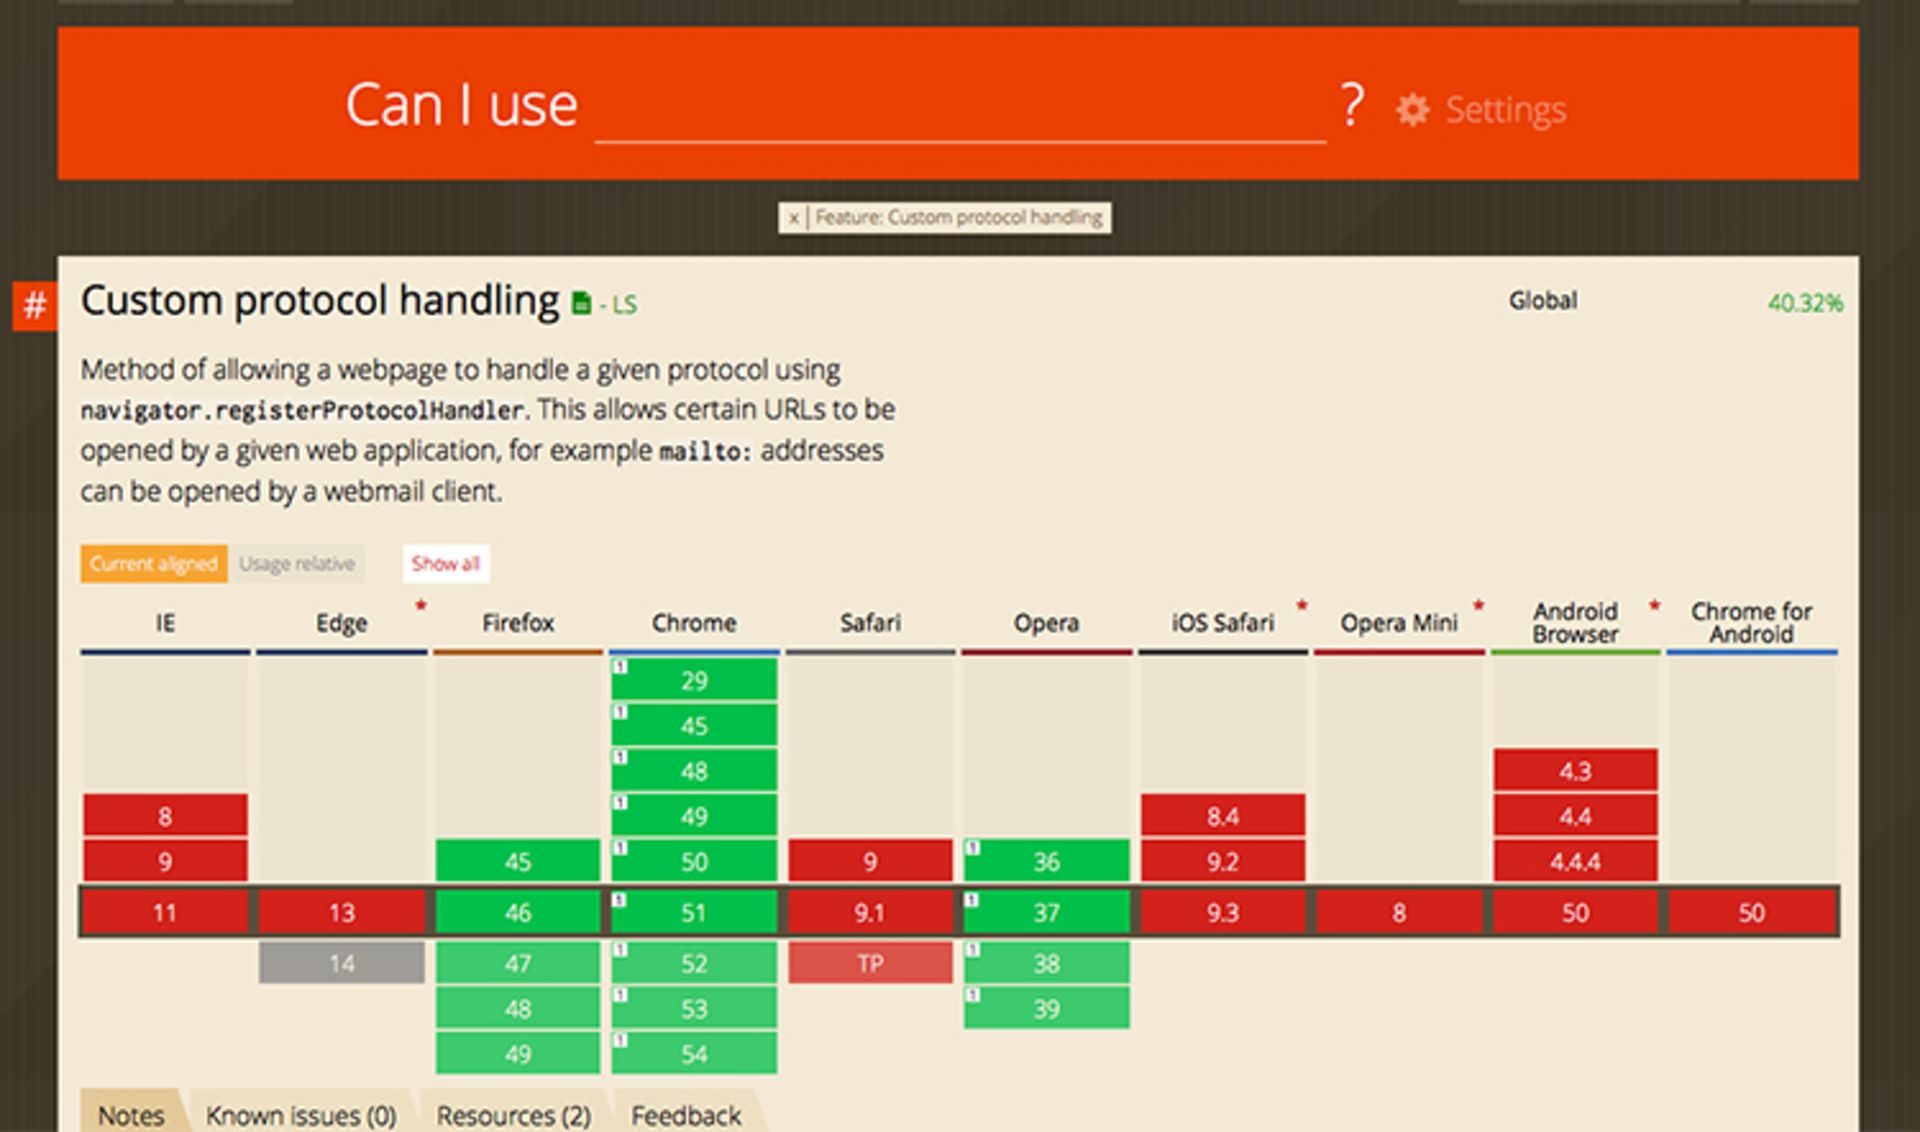Screen dimensions: 1920x1132
Task: Click the IE column header
Action: tap(165, 623)
